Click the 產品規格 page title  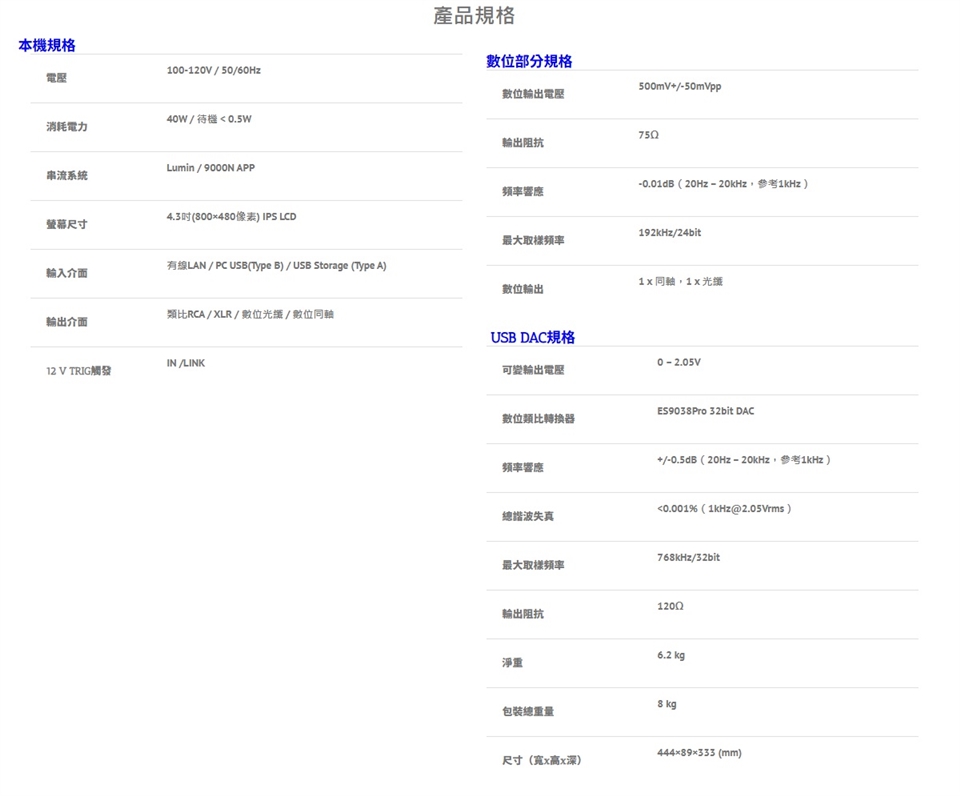point(474,16)
